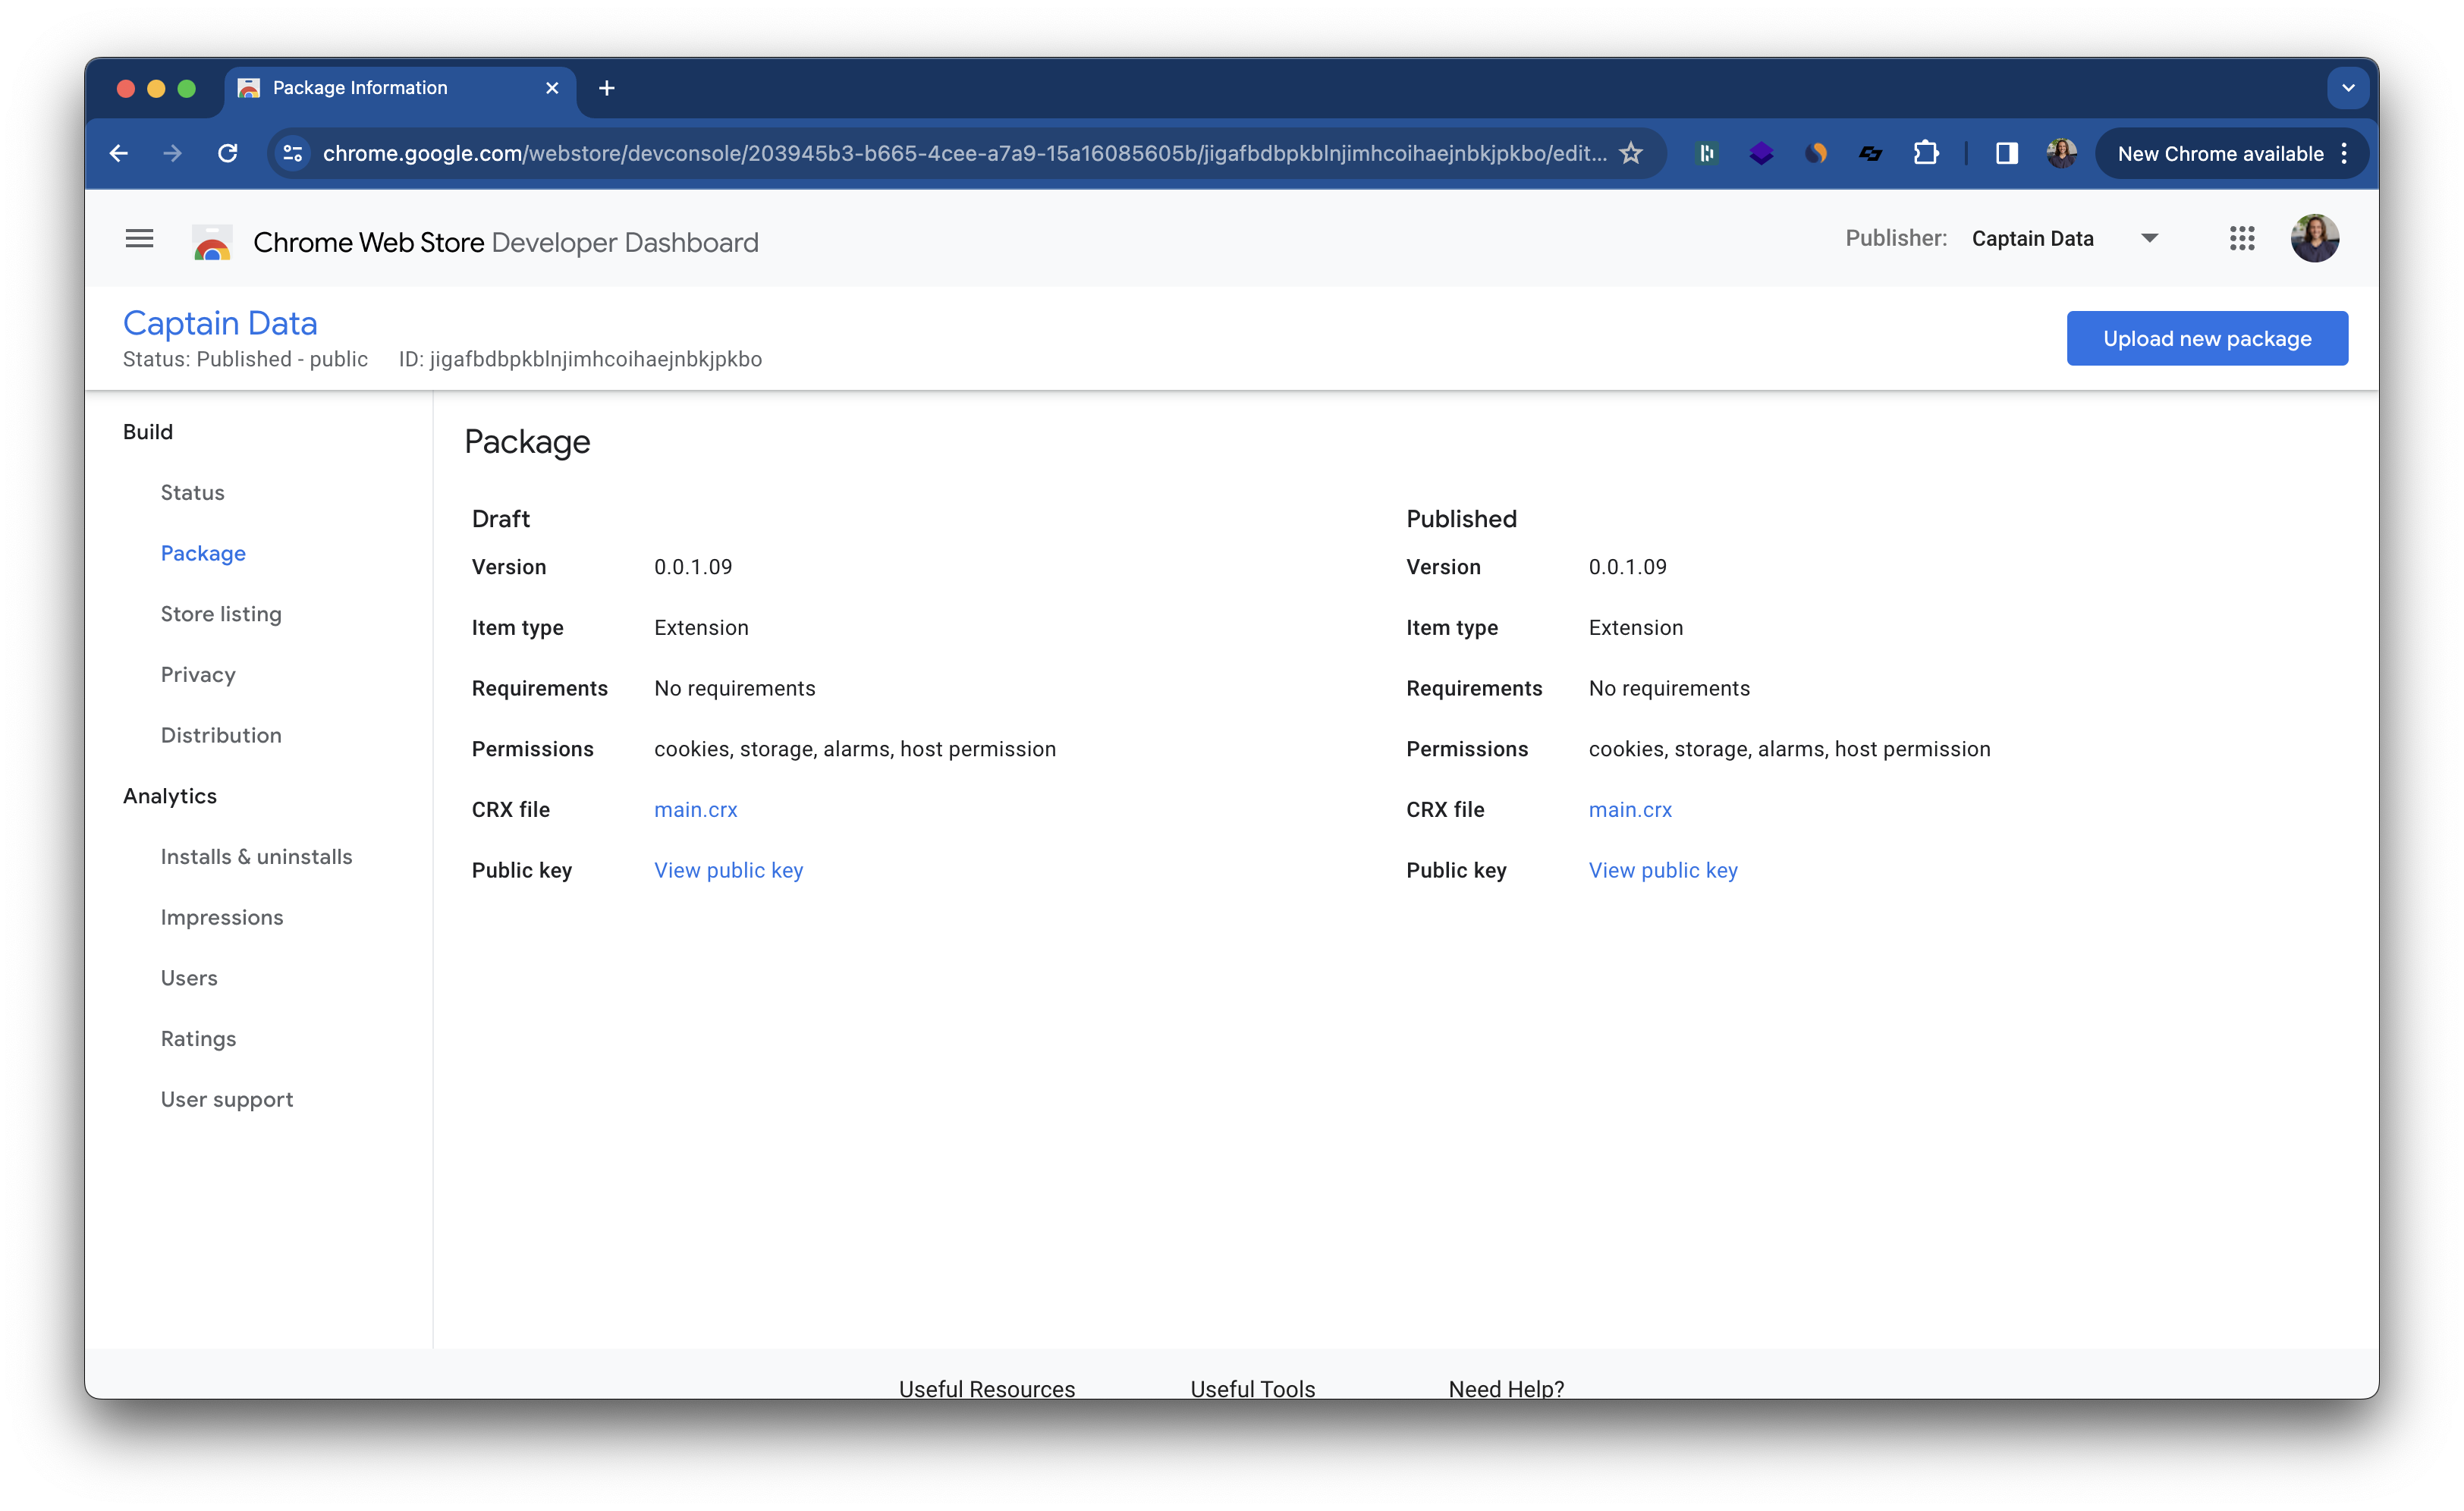Go to Store listing in the sidebar
2464x1511 pixels.
coord(221,614)
